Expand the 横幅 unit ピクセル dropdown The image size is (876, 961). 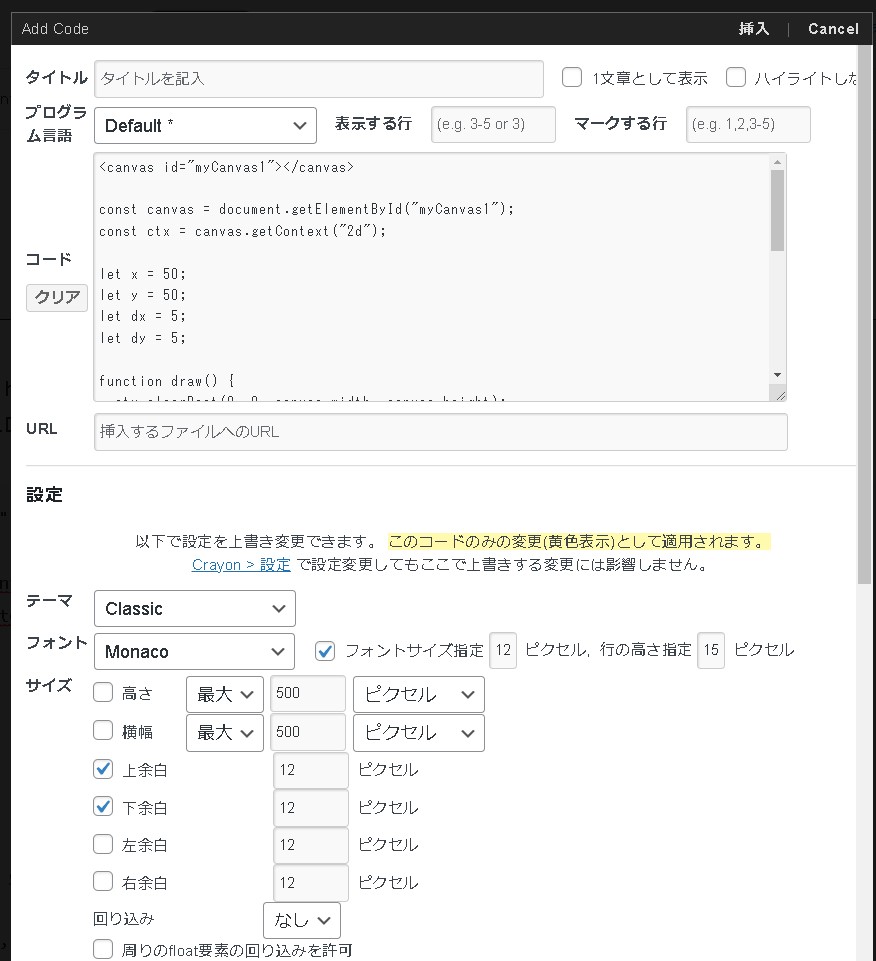[x=419, y=733]
